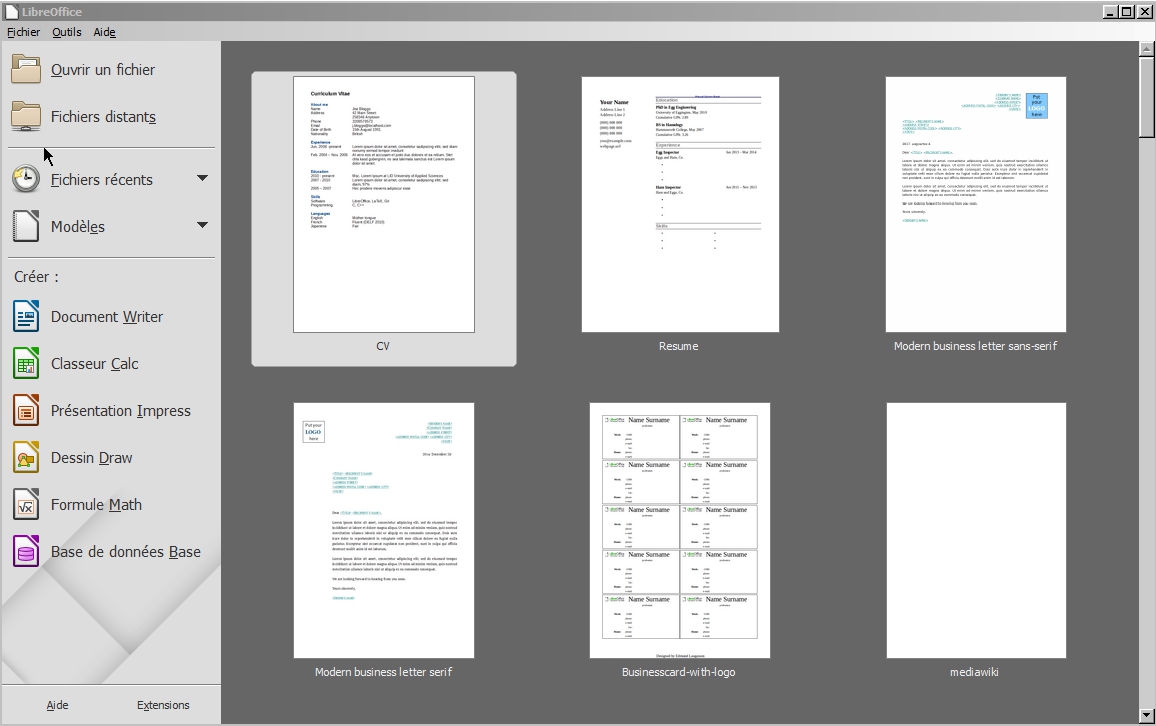Click the scrollbar down arrow

pos(1146,715)
